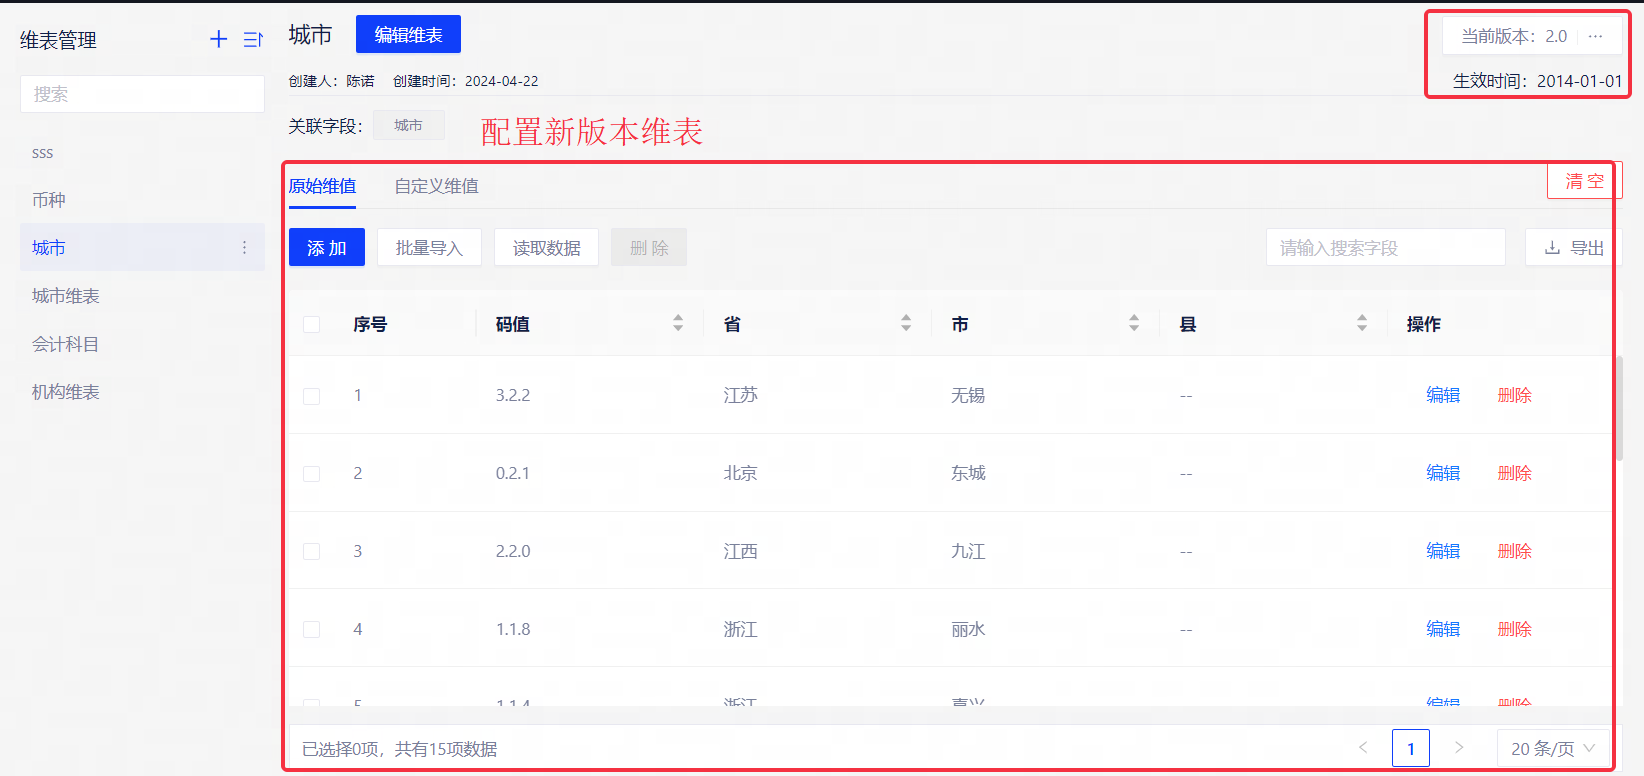Sort the 码值 column using its sort arrows
The height and width of the screenshot is (776, 1644).
678,323
